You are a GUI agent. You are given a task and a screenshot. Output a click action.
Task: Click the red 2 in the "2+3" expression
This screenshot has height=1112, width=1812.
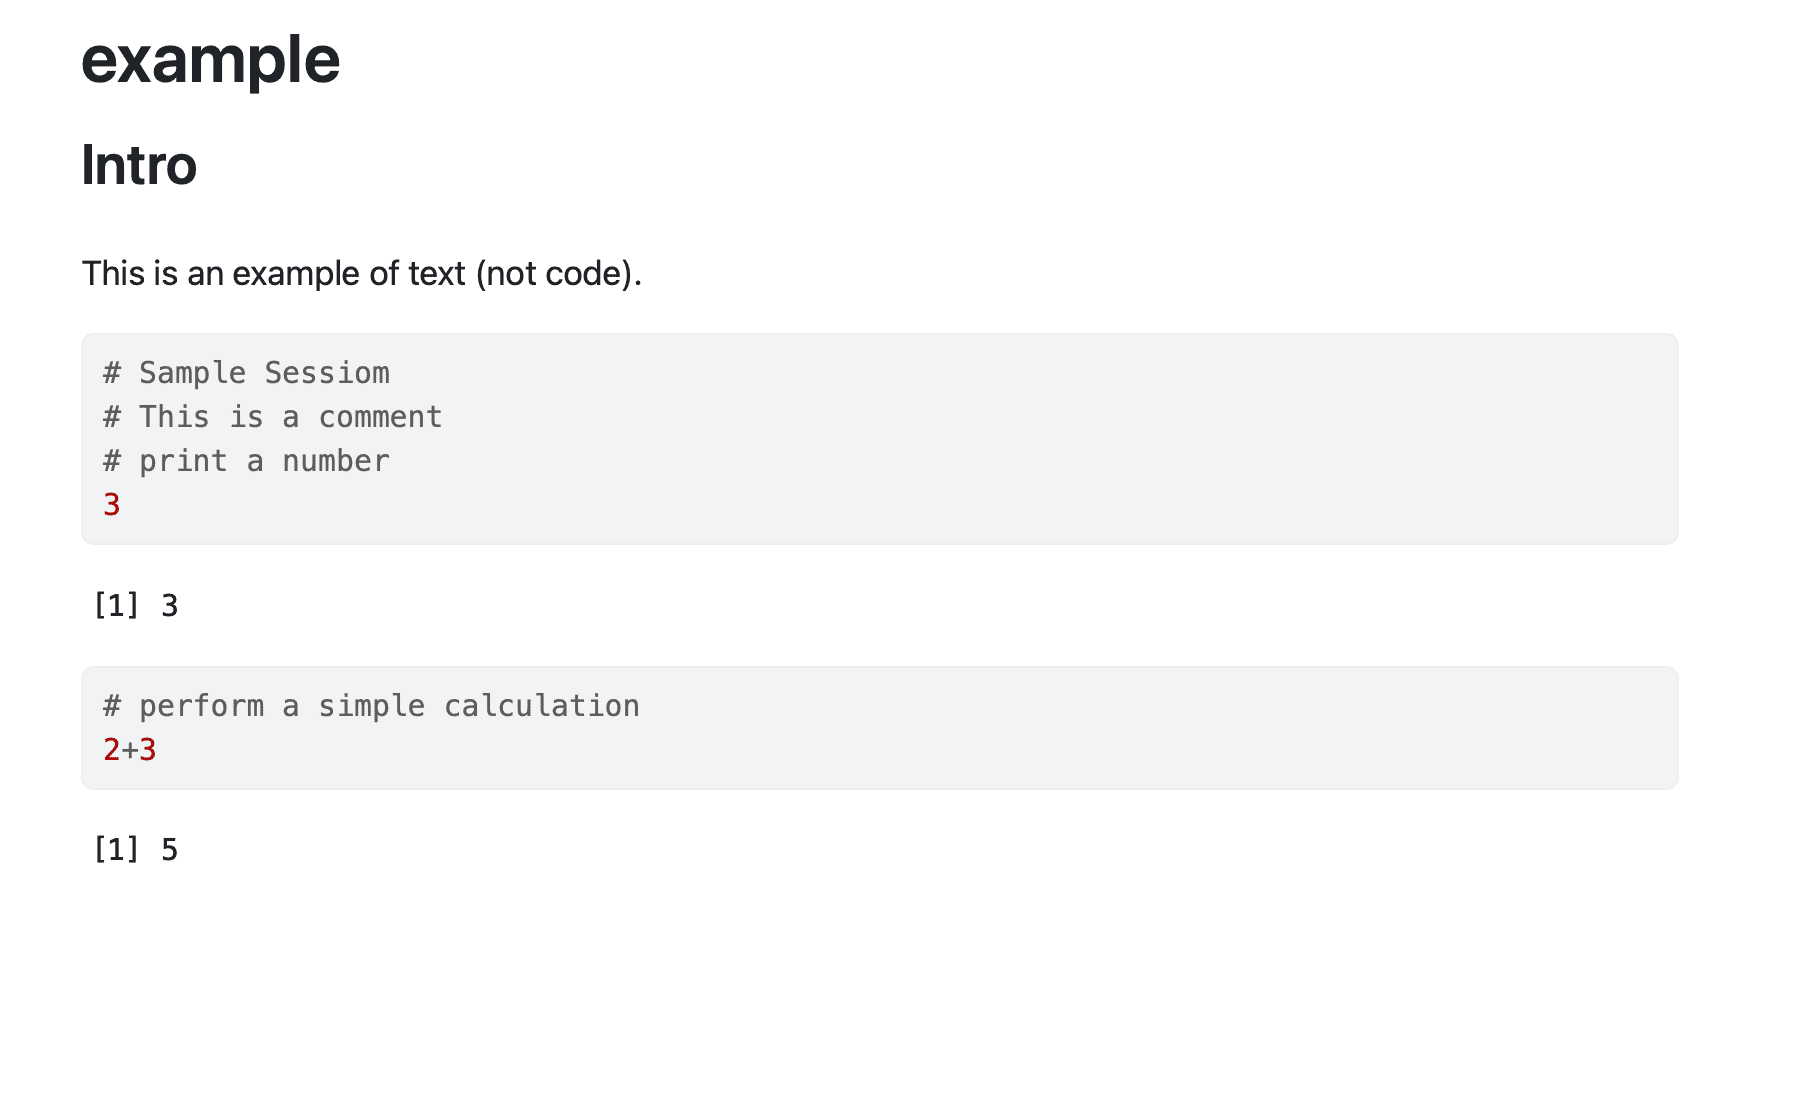click(x=111, y=750)
